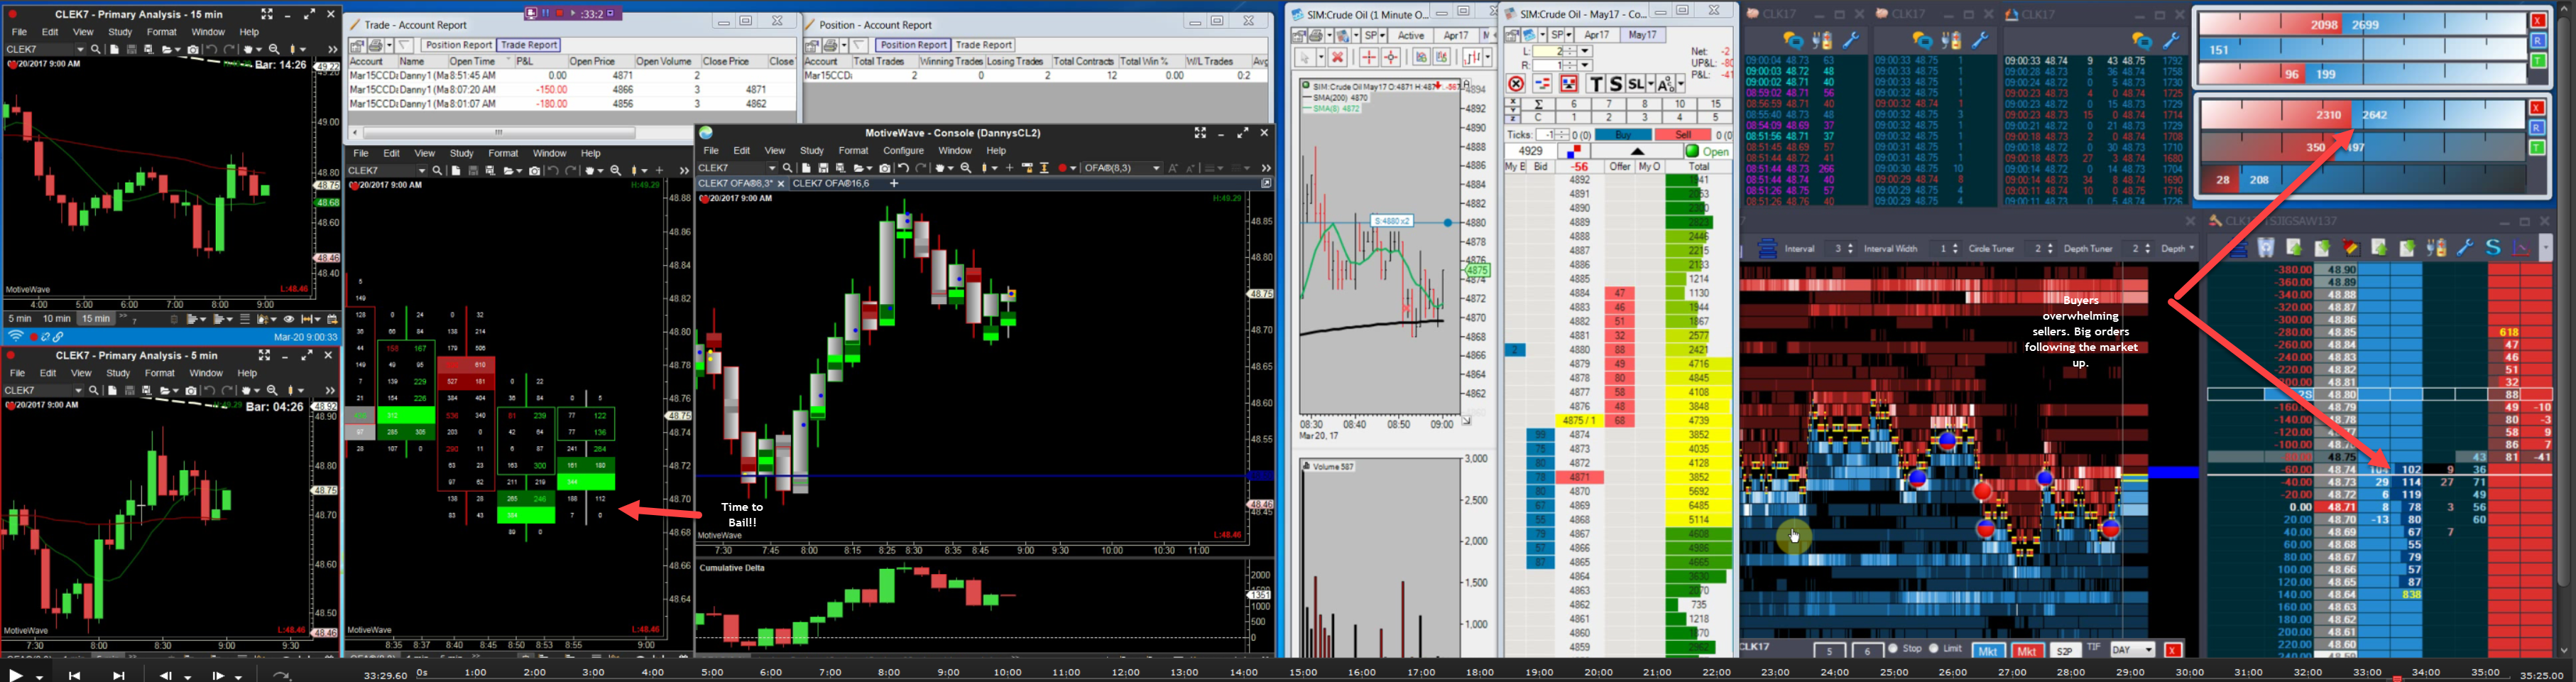Screen dimensions: 2576x682
Task: Click the wrench icon in the Jigsaw ladder toolbar
Action: (2465, 248)
